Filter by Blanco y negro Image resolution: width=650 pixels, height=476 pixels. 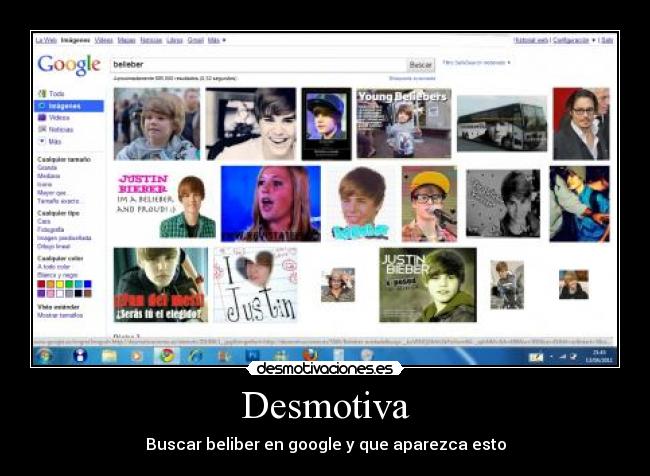click(58, 275)
